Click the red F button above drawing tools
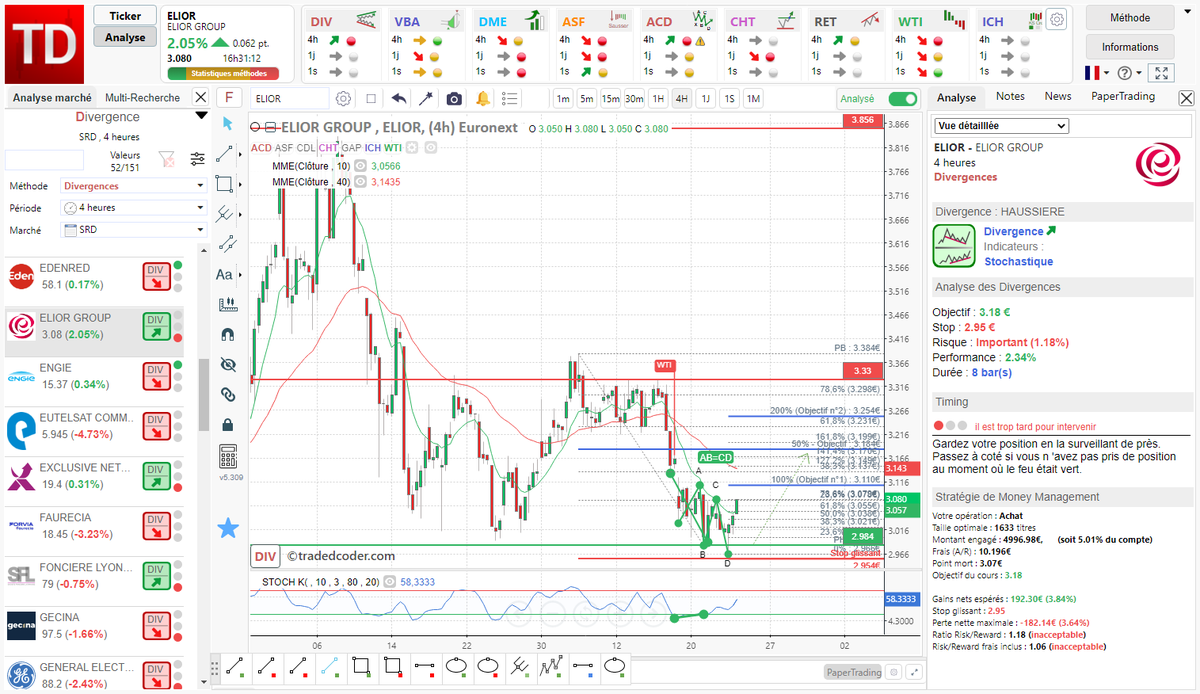The width and height of the screenshot is (1200, 694). (229, 97)
